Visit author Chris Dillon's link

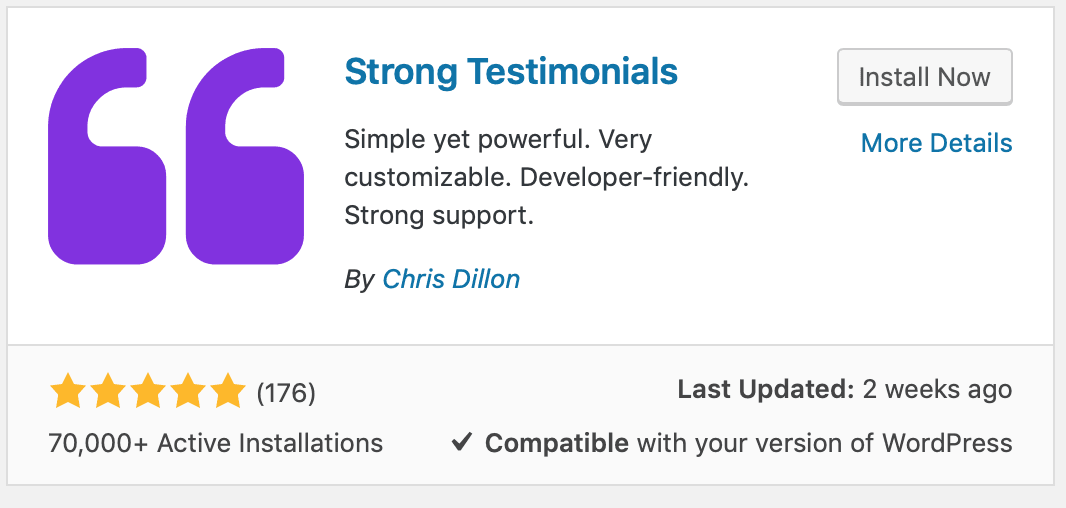451,279
